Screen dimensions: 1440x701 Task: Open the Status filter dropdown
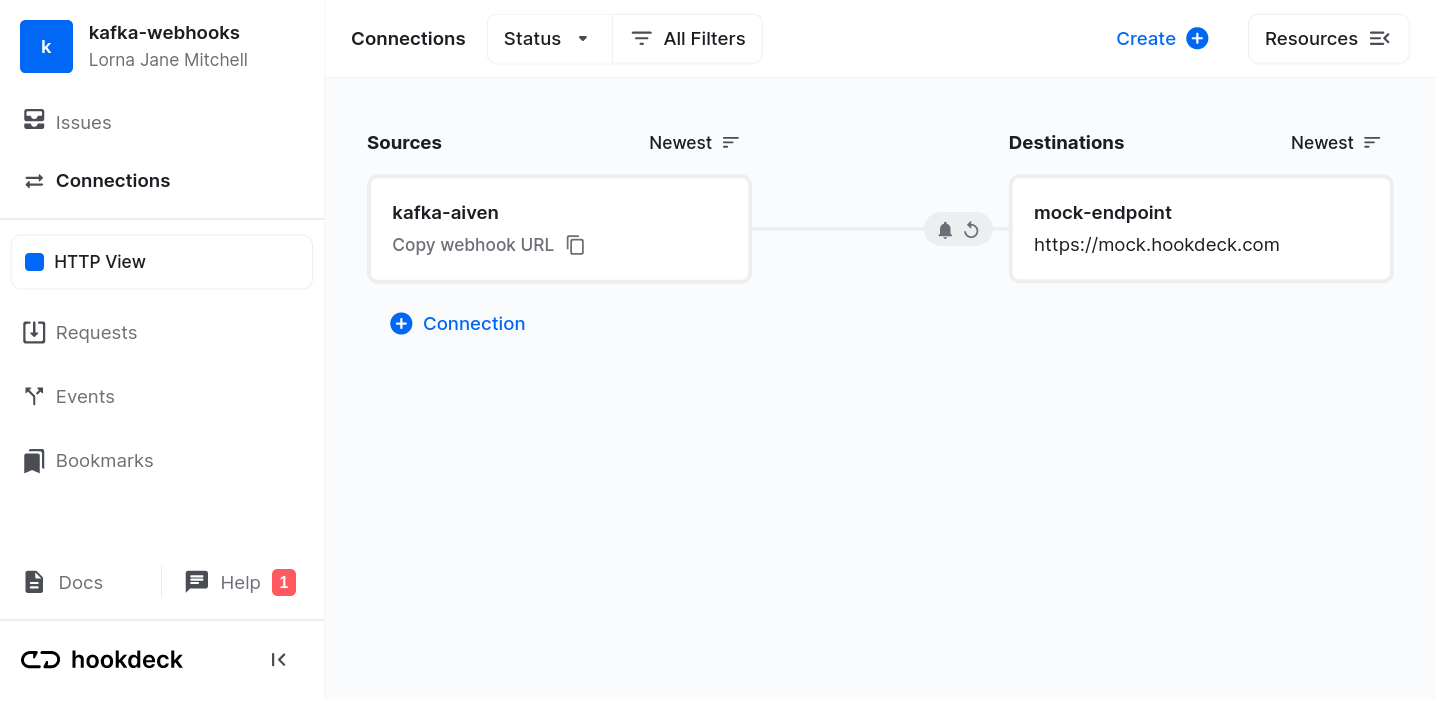click(x=549, y=38)
